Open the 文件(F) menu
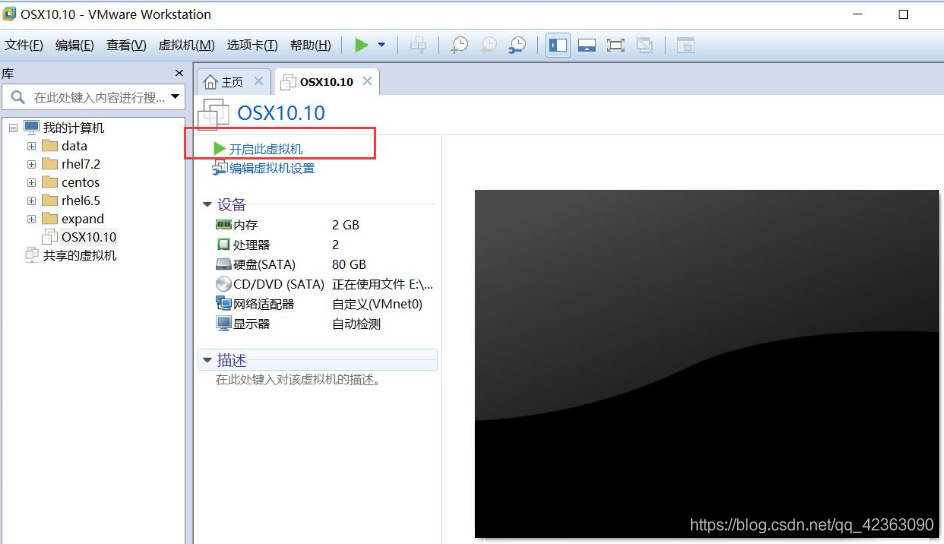 tap(24, 45)
